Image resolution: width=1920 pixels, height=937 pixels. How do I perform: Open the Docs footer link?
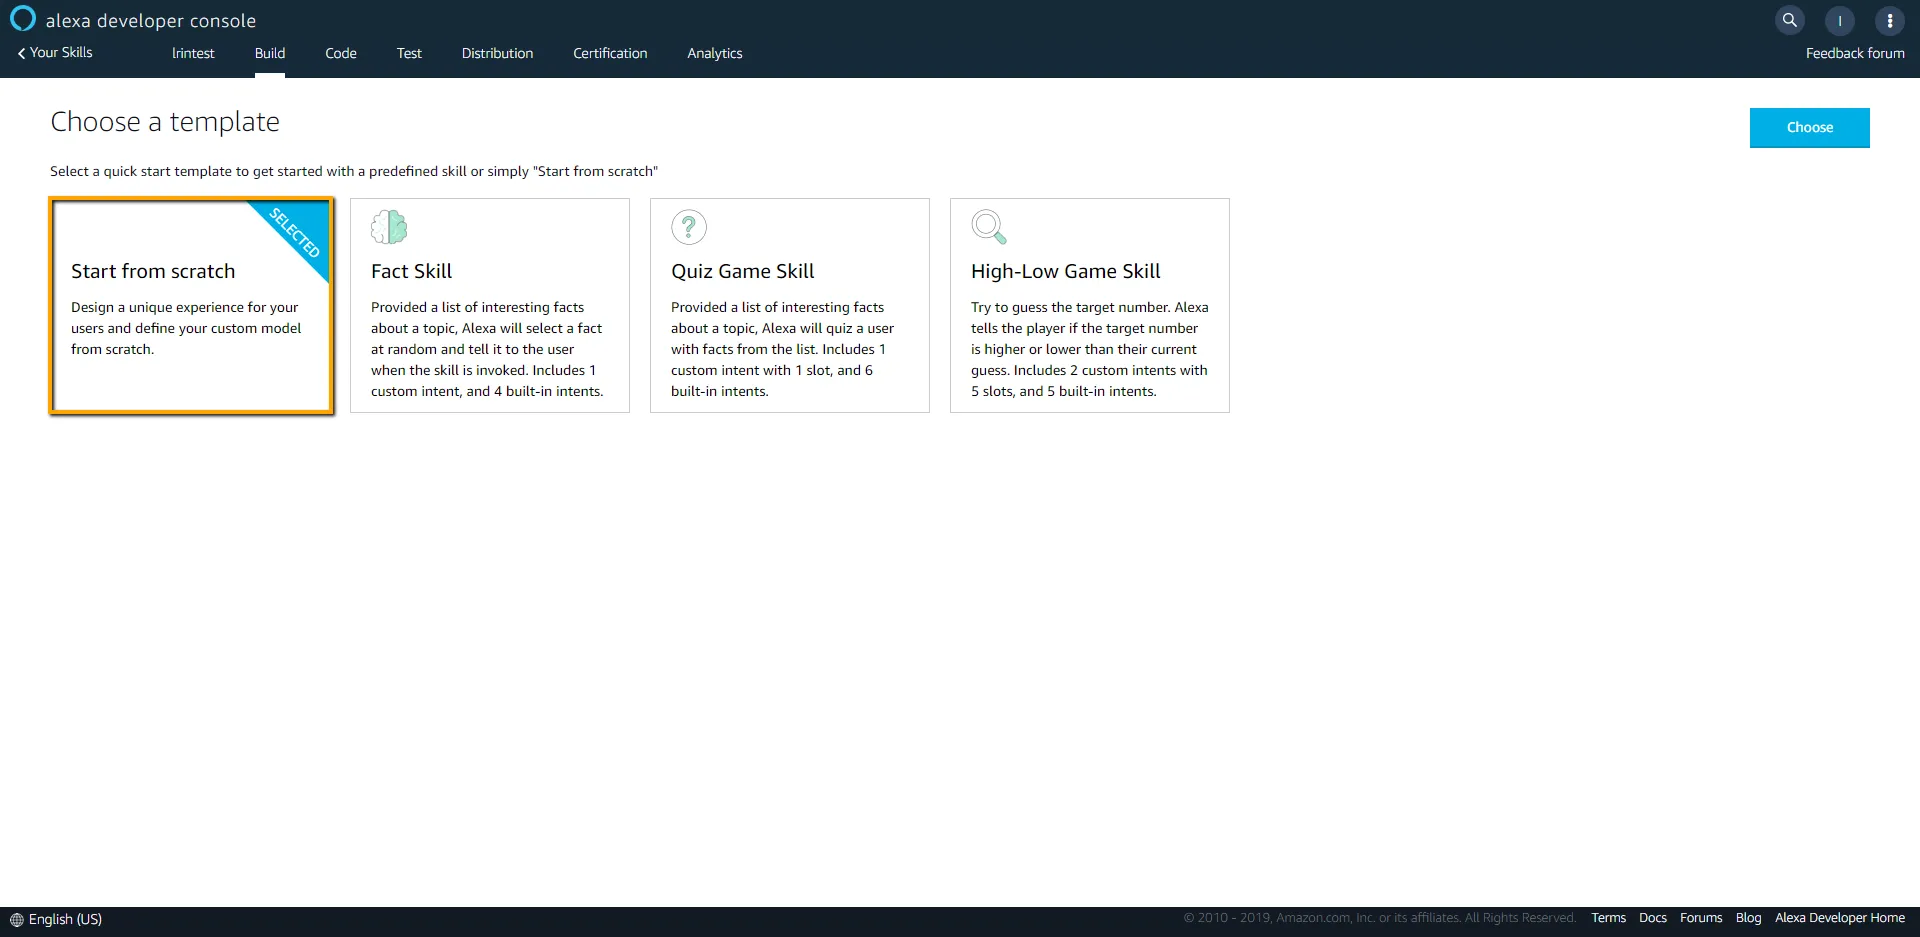pyautogui.click(x=1652, y=918)
